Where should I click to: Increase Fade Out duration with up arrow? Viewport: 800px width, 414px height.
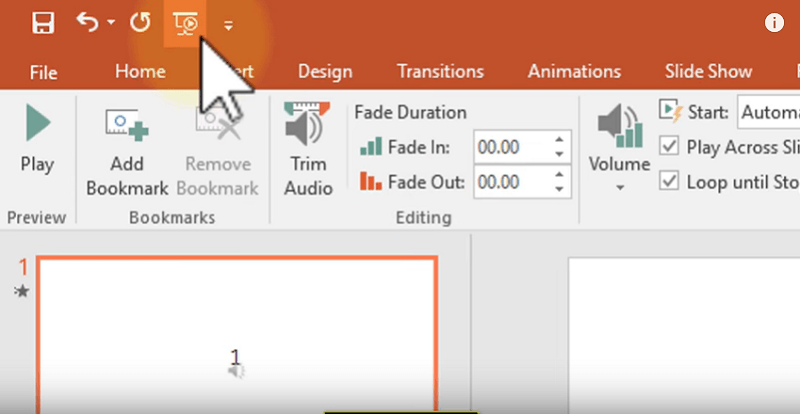pos(560,175)
